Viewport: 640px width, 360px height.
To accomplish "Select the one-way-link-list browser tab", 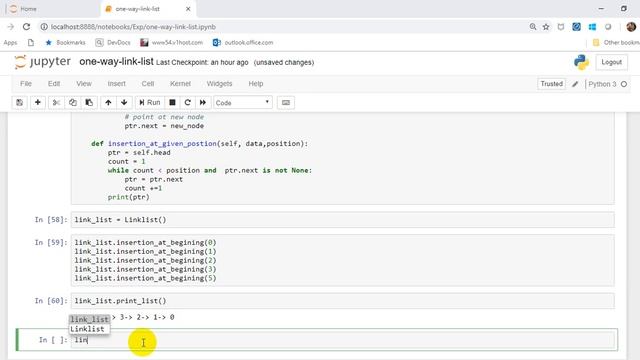I will tap(139, 9).
